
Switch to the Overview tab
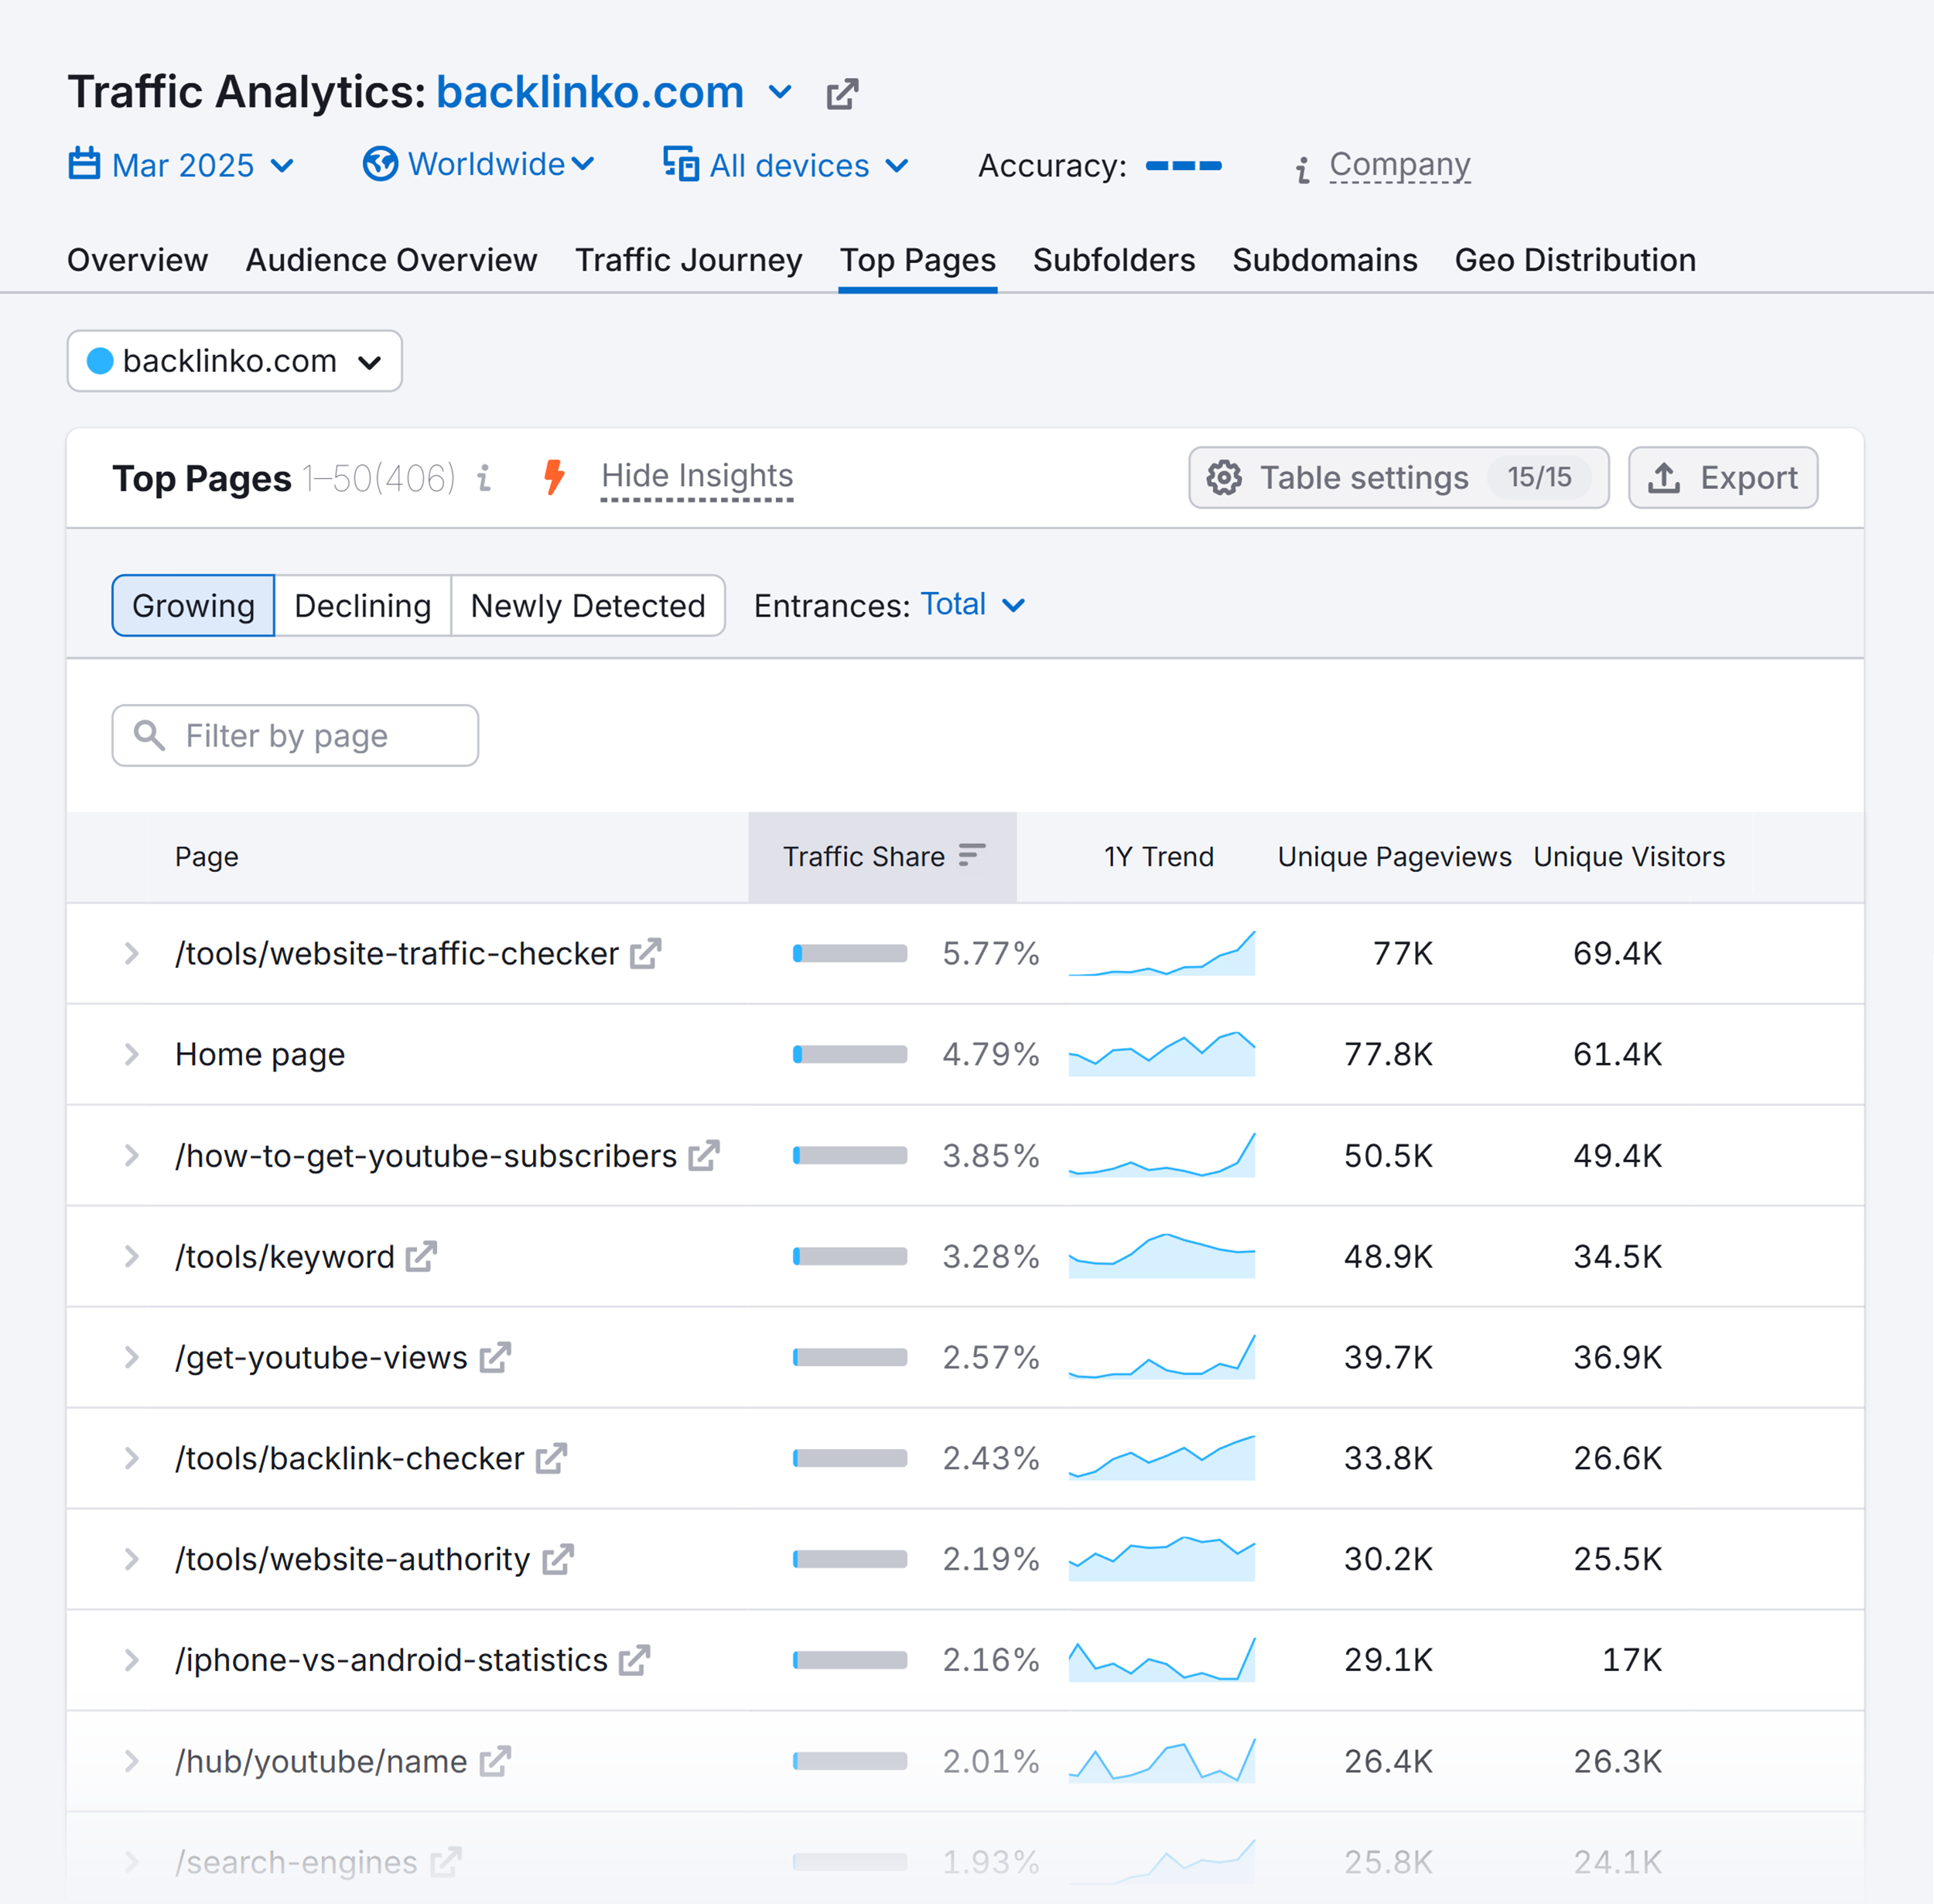[137, 260]
